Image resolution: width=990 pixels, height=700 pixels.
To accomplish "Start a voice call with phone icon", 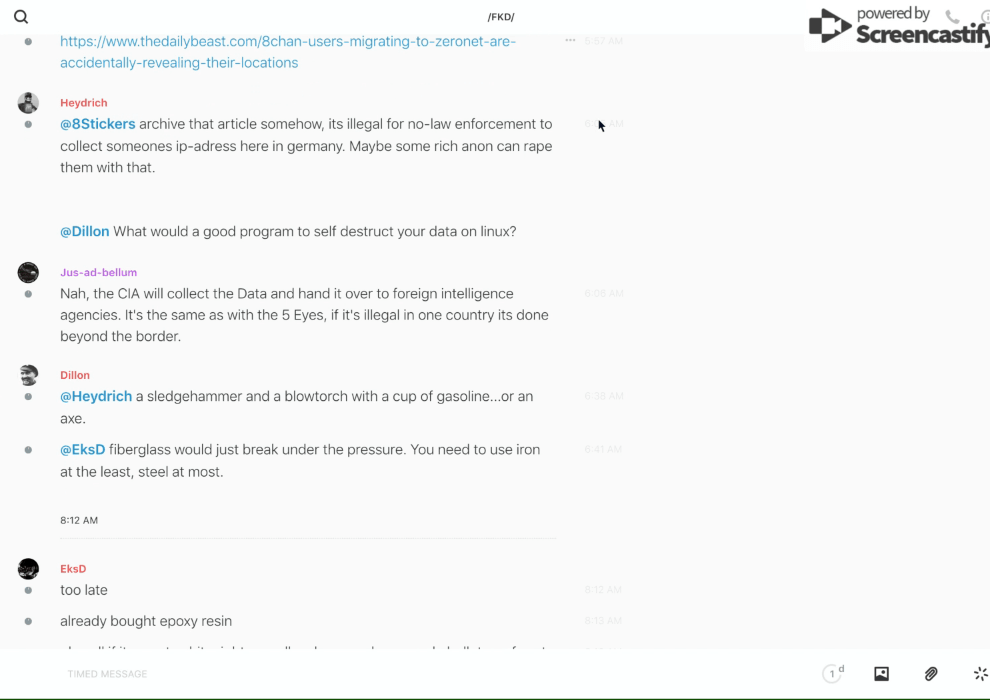I will tap(952, 17).
